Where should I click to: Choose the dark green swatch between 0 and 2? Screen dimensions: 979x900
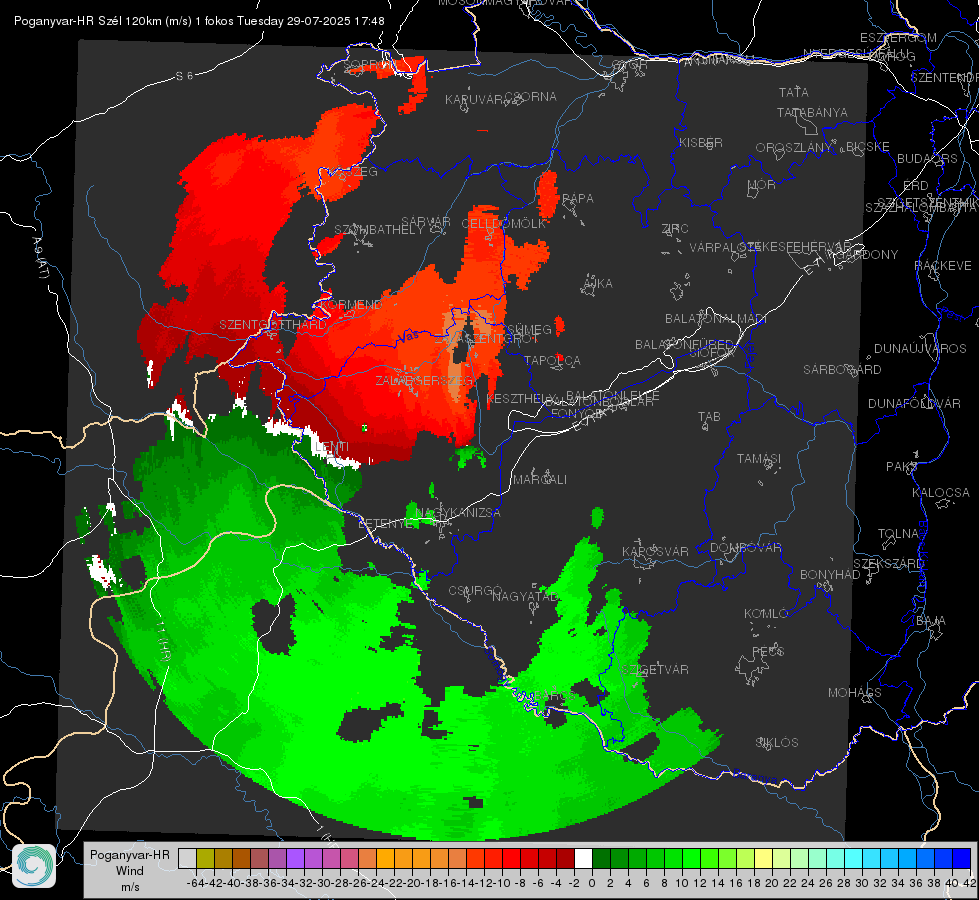pyautogui.click(x=601, y=858)
